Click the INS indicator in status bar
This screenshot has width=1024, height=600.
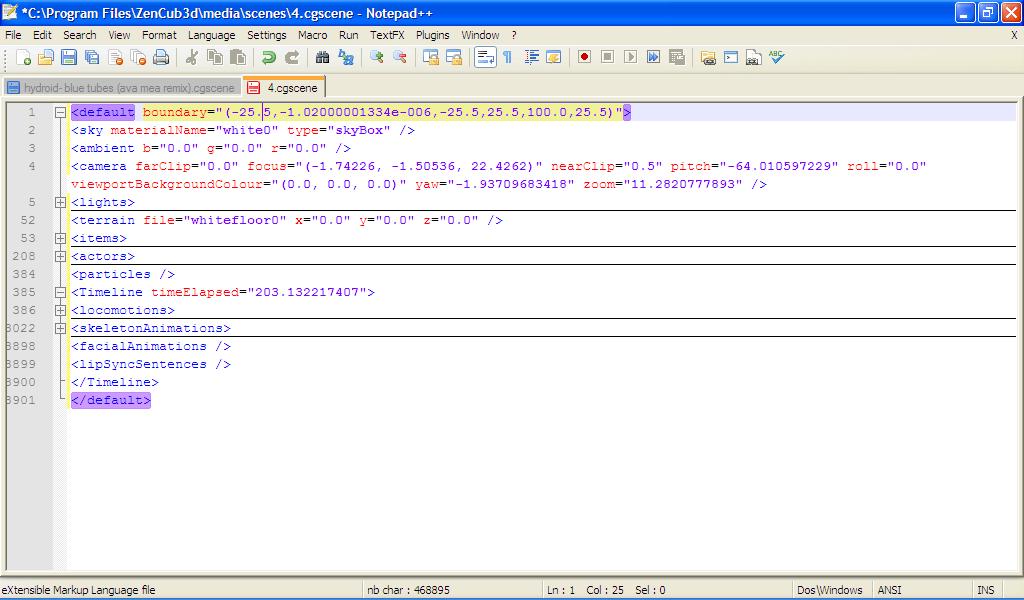coord(985,590)
